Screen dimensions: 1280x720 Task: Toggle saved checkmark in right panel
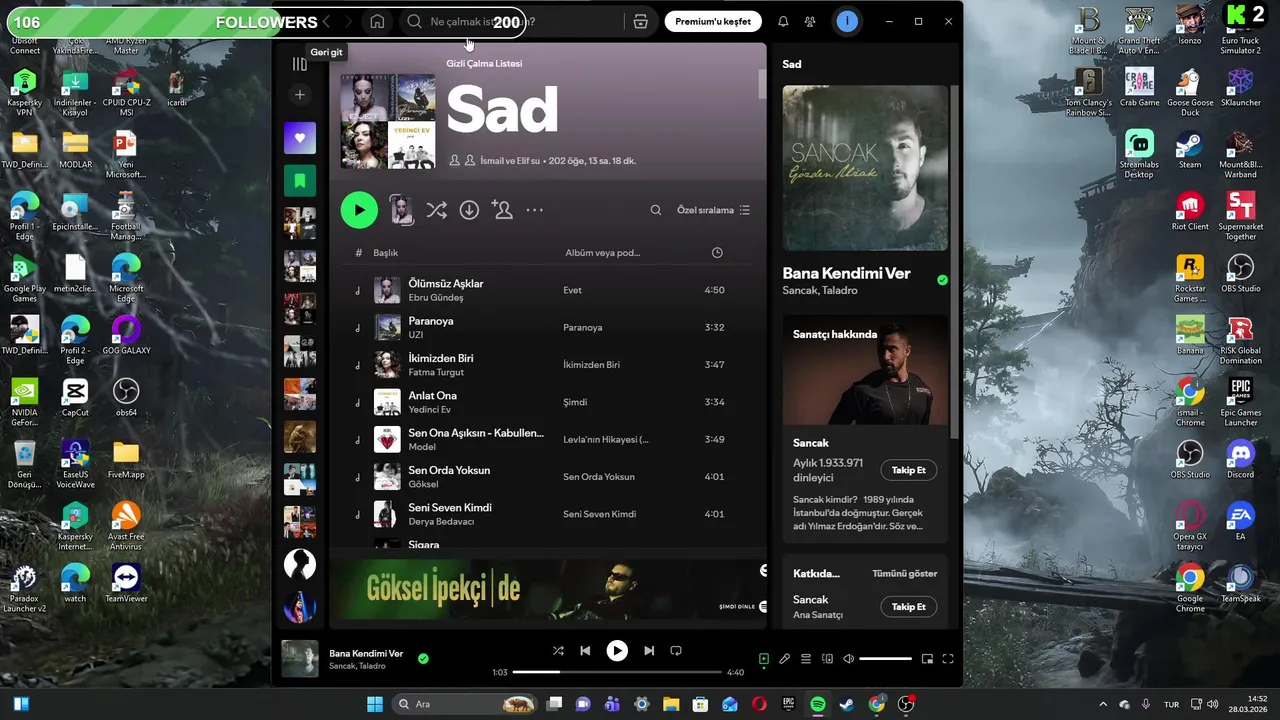point(942,280)
